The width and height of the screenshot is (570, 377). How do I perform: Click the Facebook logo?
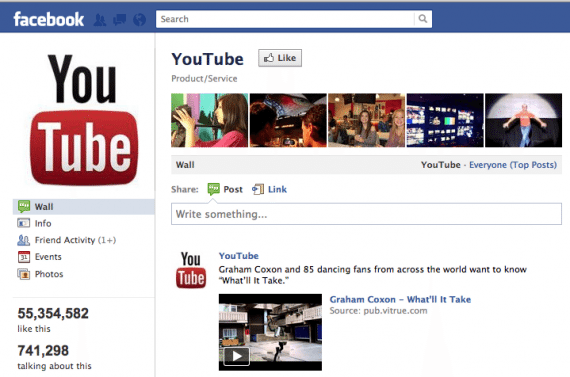[49, 19]
